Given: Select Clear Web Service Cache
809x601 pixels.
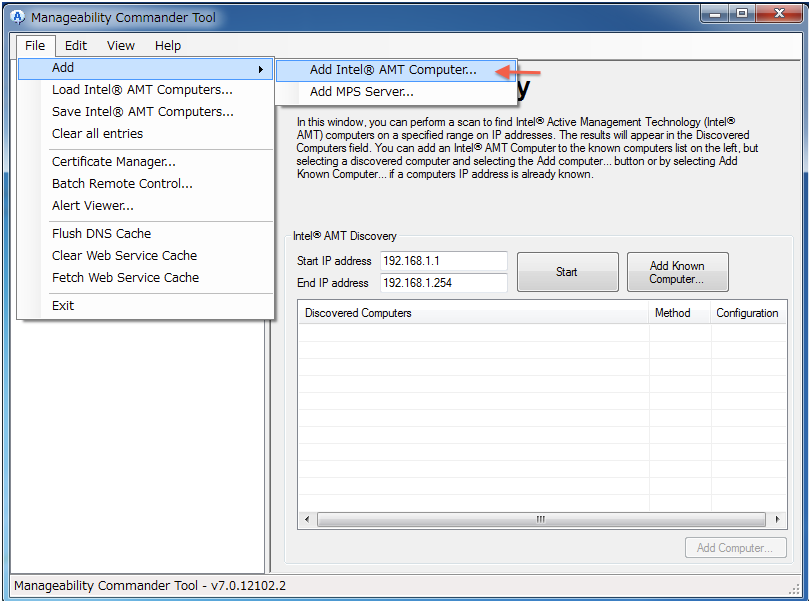Looking at the screenshot, I should pos(145,256).
